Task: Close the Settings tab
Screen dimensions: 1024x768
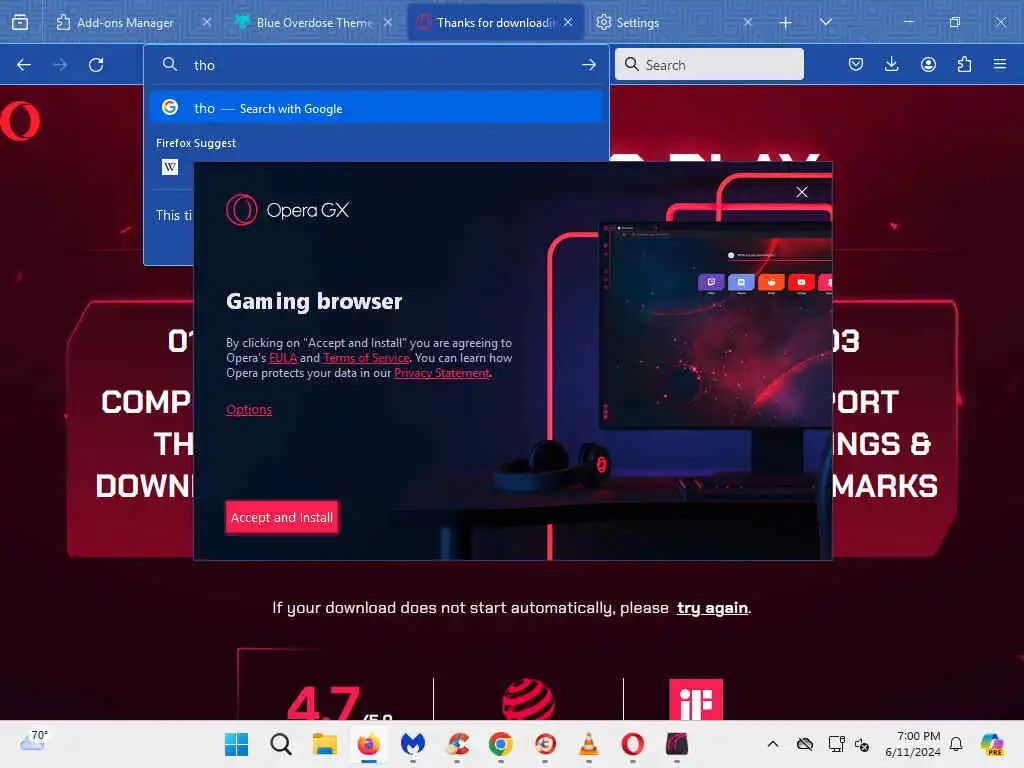Action: tap(748, 22)
